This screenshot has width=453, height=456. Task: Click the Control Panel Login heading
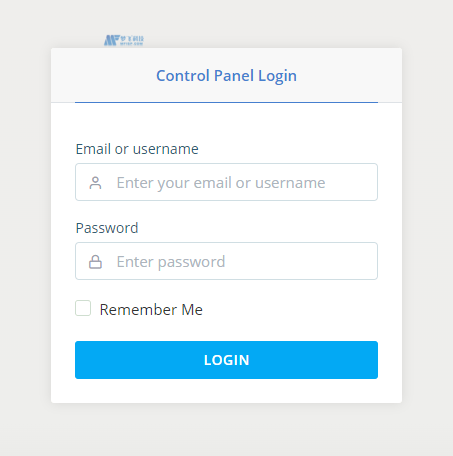[226, 76]
